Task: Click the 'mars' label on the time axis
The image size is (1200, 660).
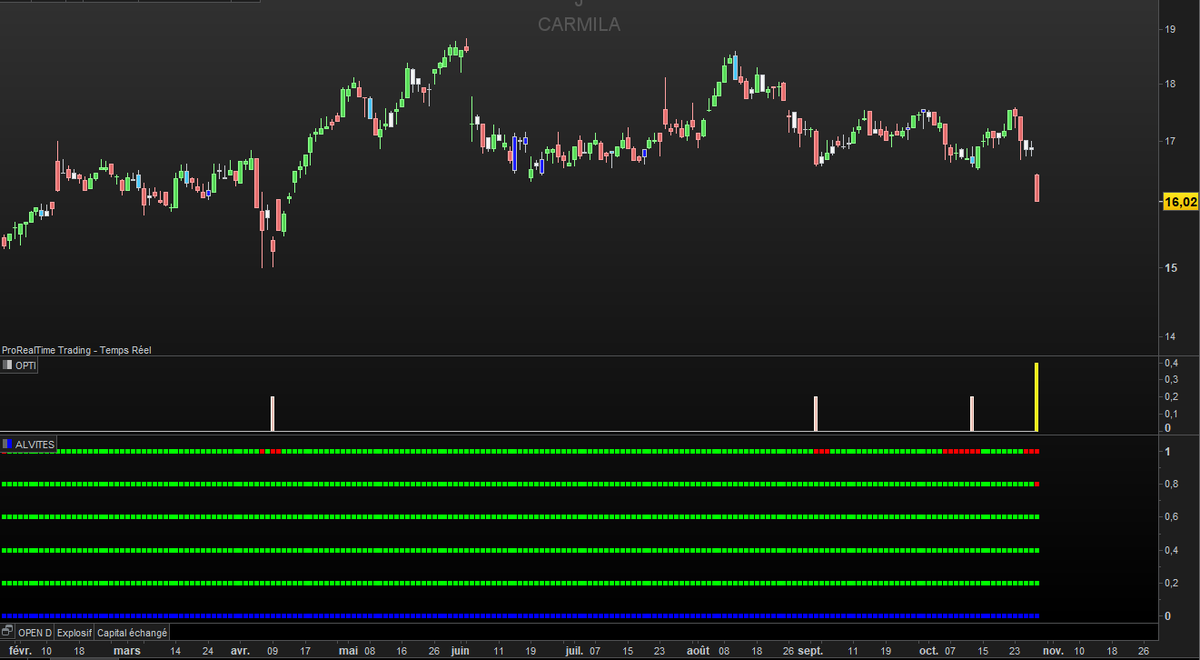Action: pos(127,650)
